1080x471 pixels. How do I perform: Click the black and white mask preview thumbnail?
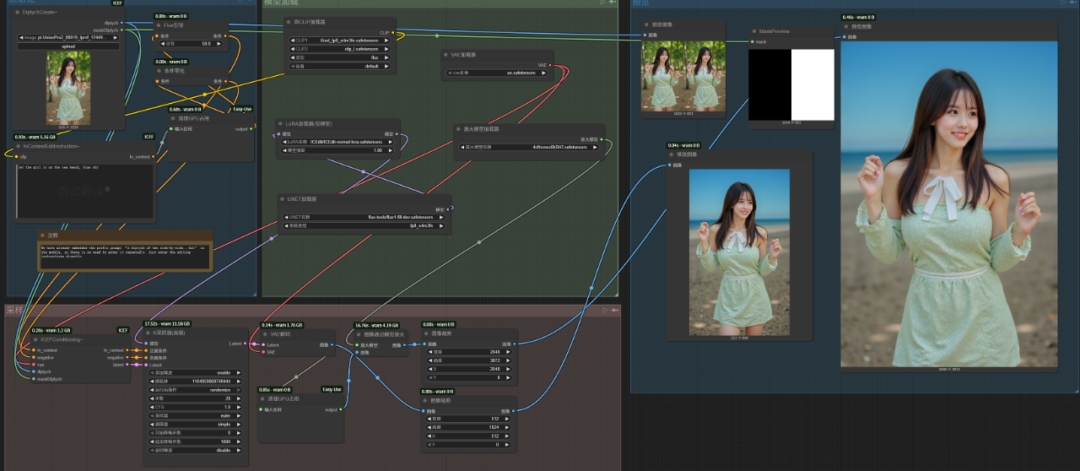(791, 84)
